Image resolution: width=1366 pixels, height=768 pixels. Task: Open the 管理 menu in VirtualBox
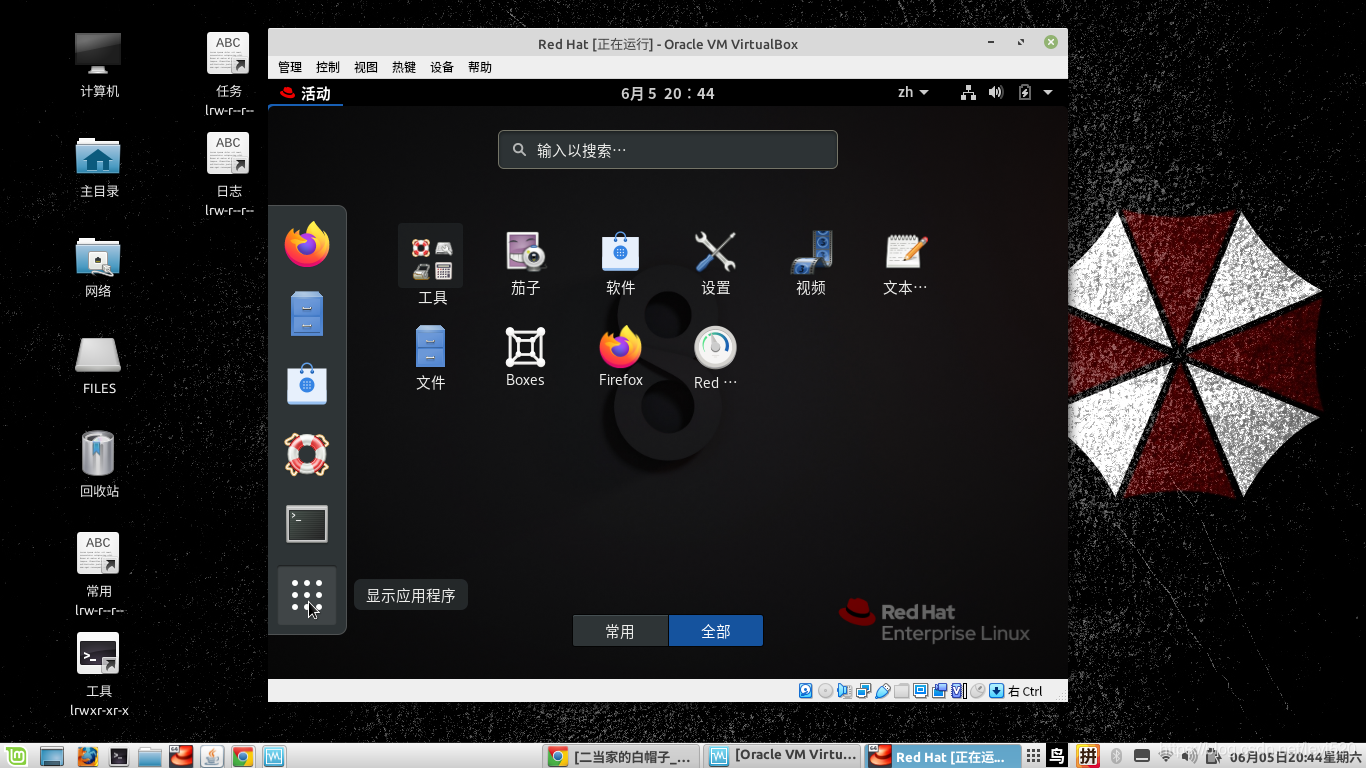pos(290,67)
